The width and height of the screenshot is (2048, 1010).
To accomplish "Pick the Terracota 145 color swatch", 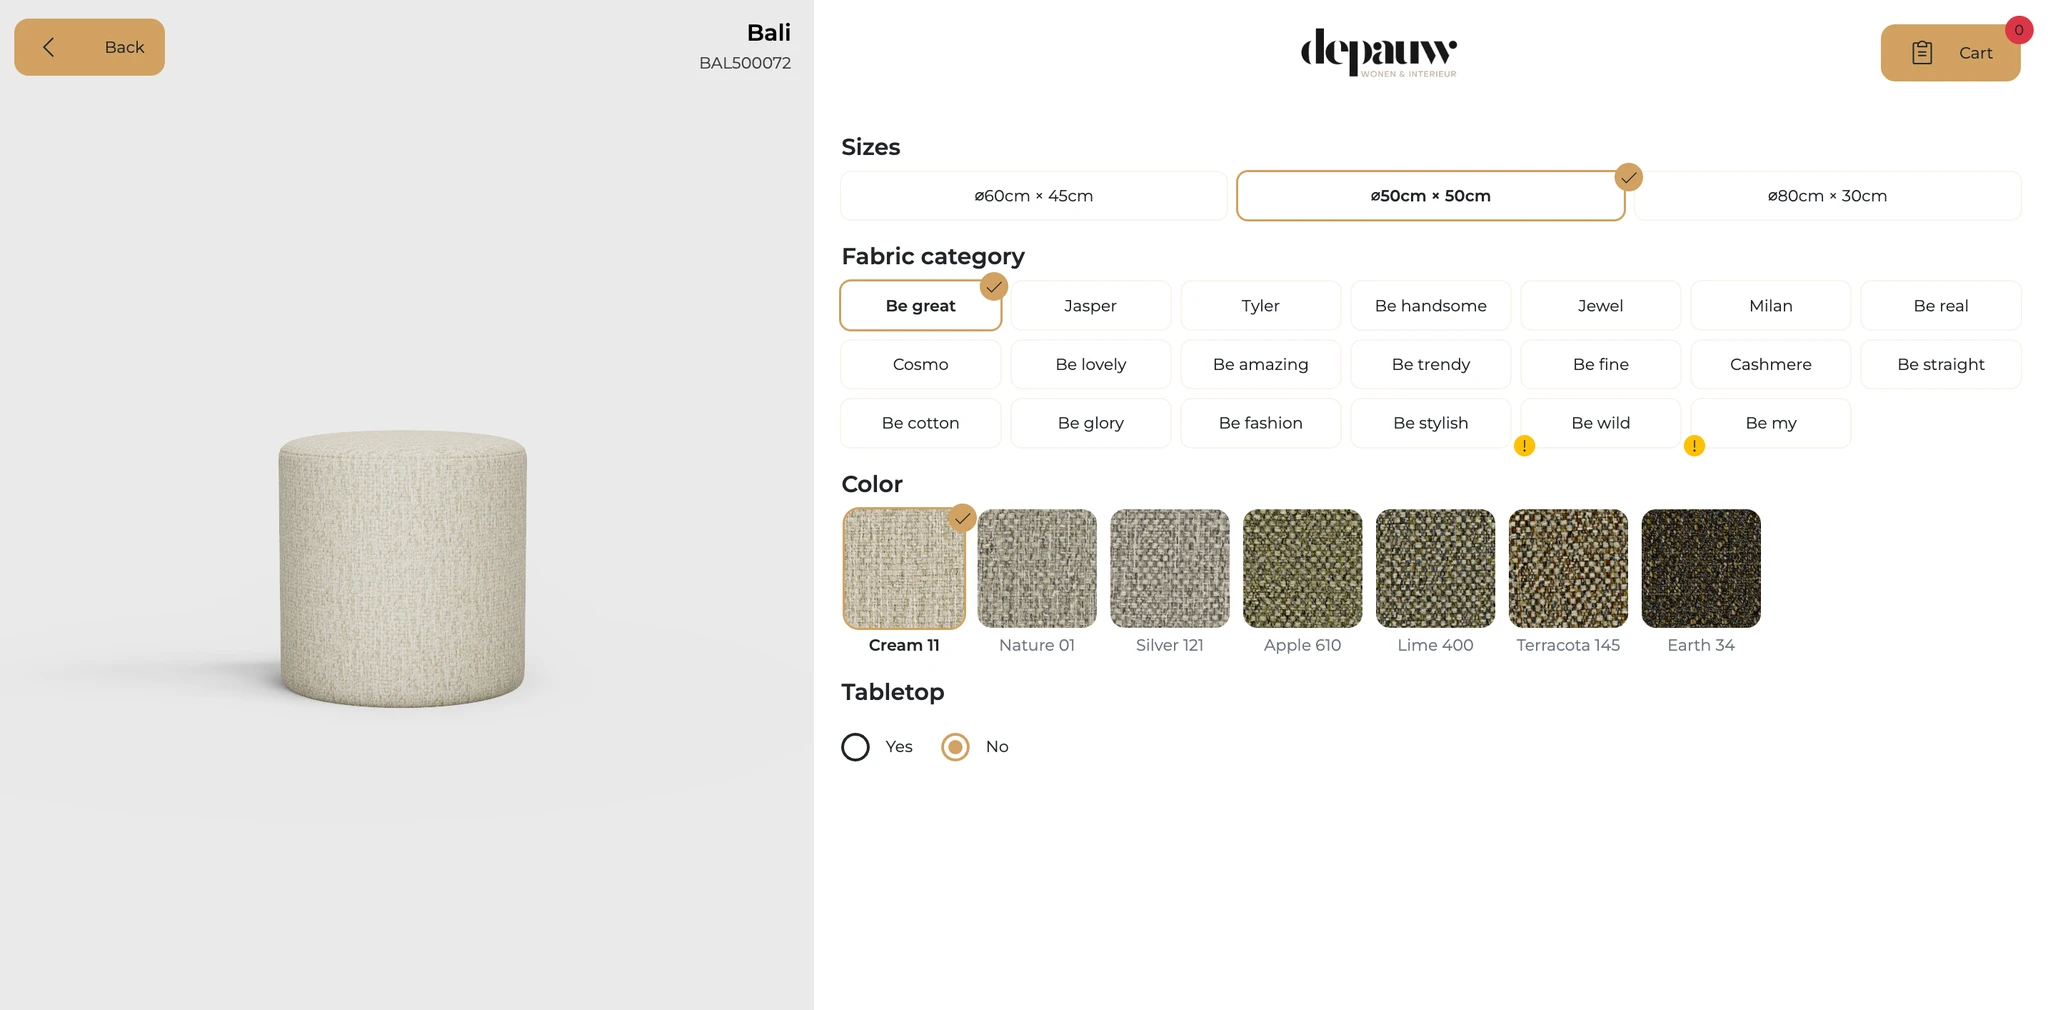I will point(1568,569).
